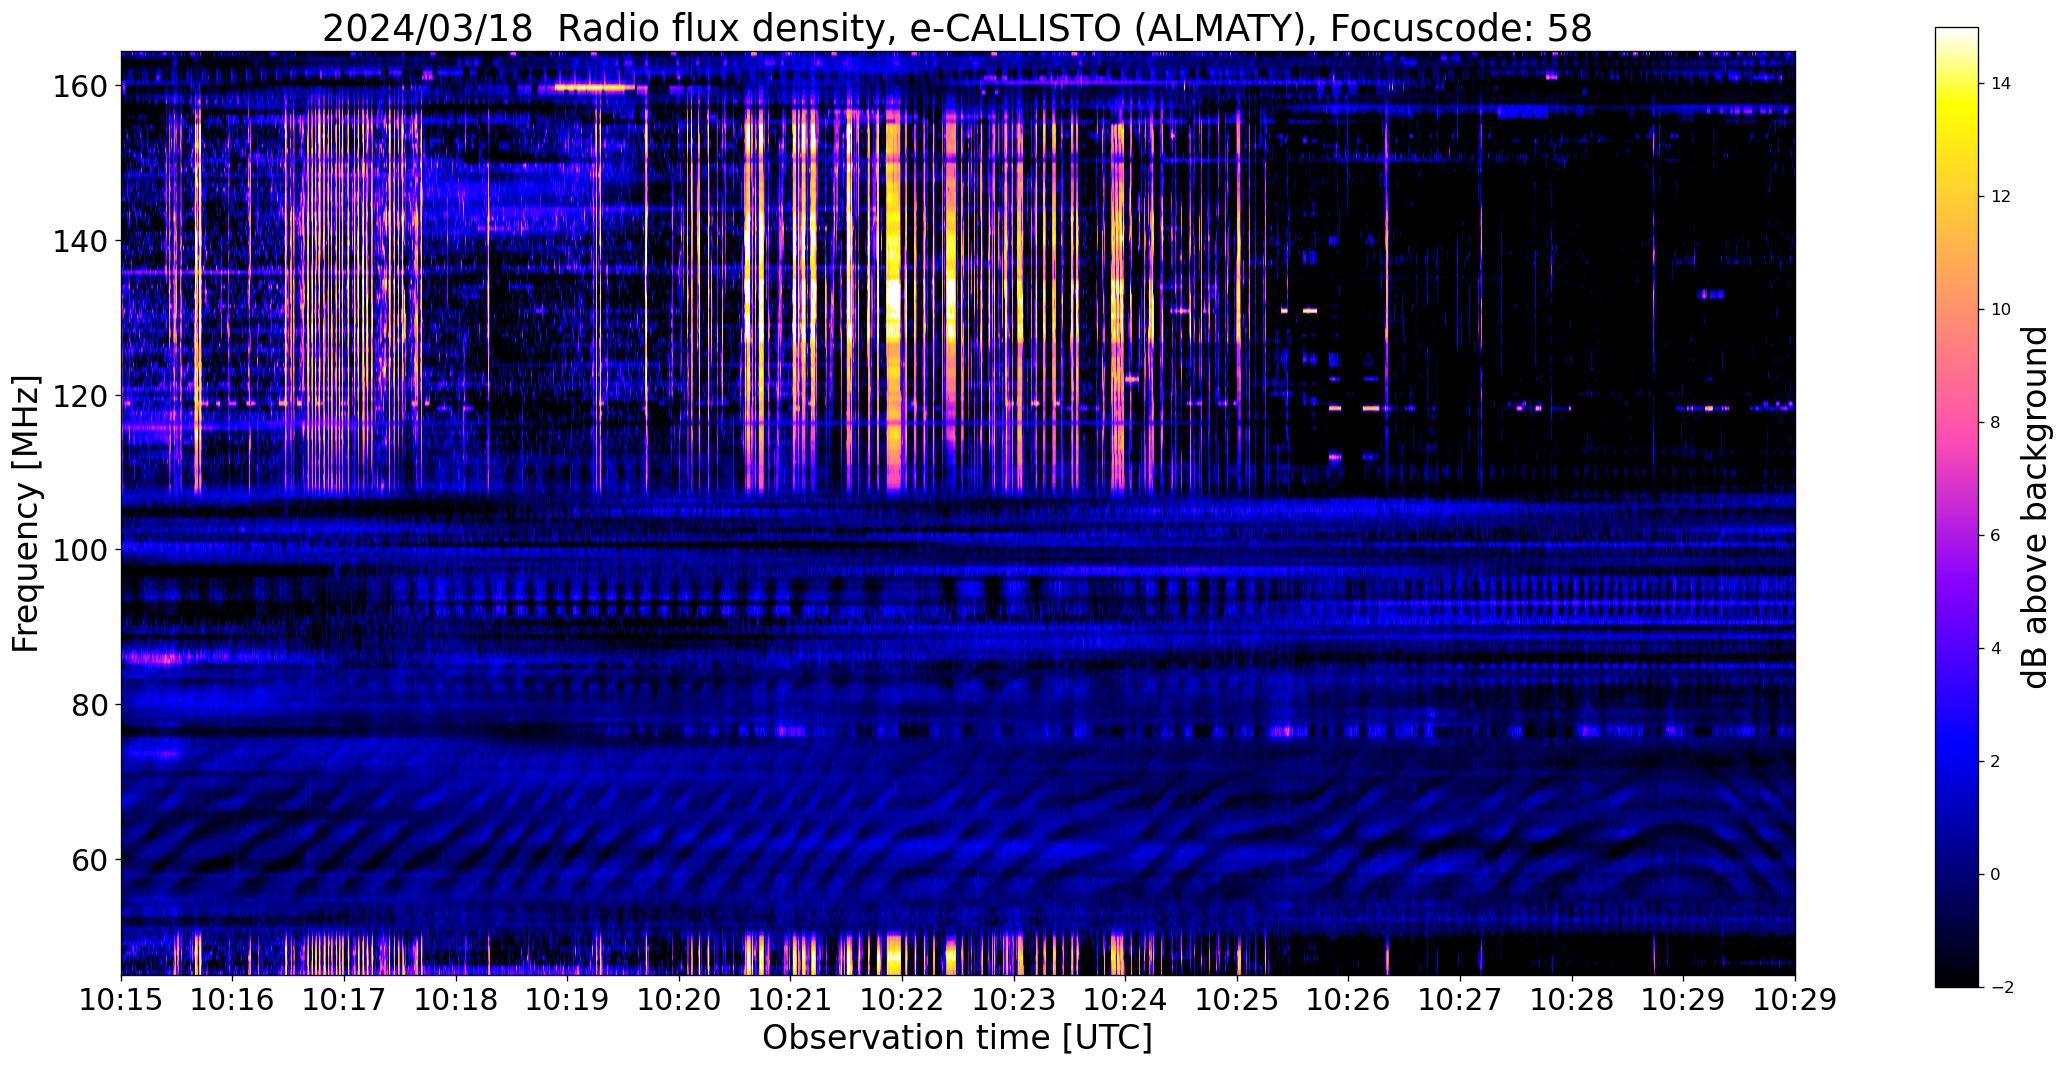Screen dimensions: 2066x1067
Task: Click the colorbar tick value 12
Action: click(x=2001, y=197)
